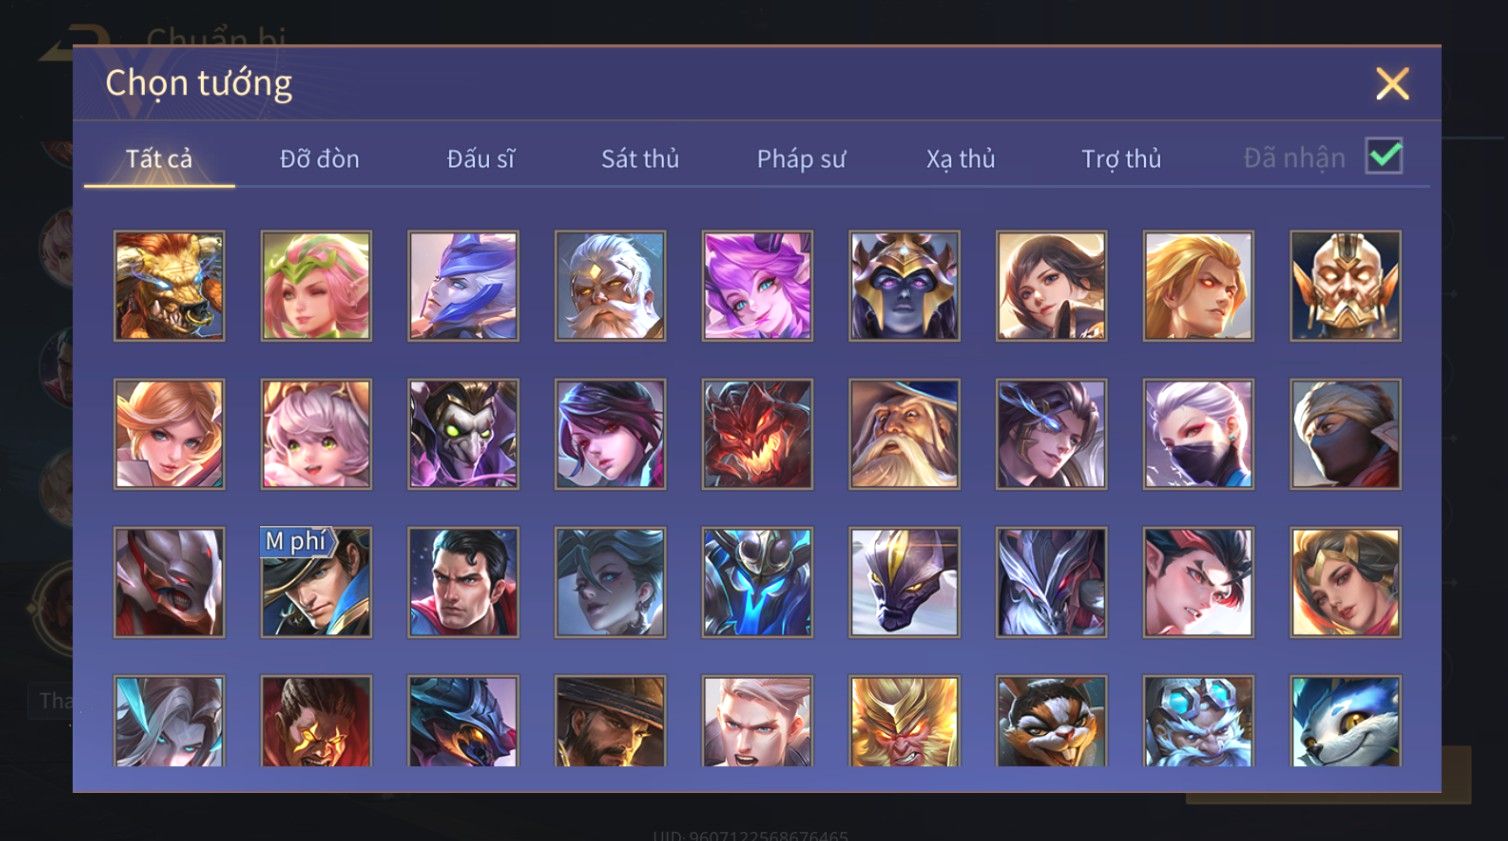Show the 'Sát thủ' hero category

point(640,158)
